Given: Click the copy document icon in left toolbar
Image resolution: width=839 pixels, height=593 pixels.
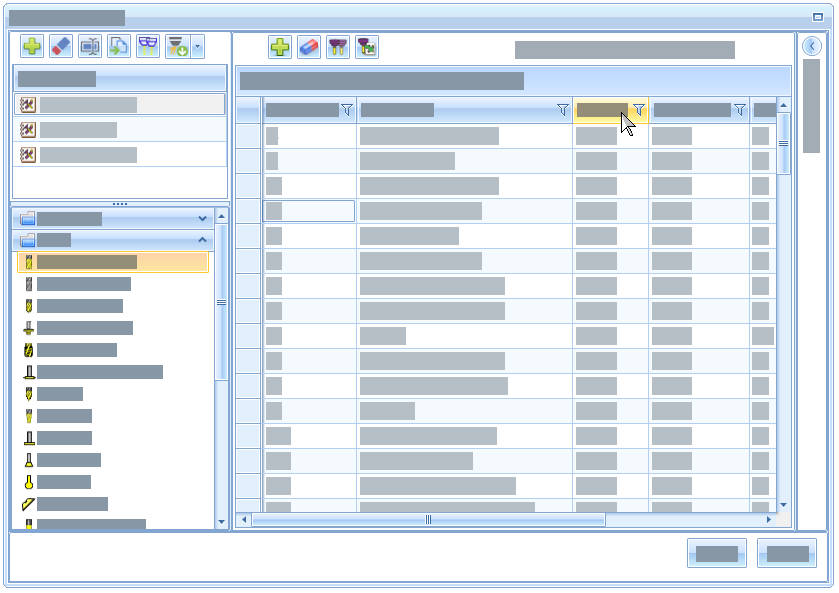Looking at the screenshot, I should tap(119, 46).
